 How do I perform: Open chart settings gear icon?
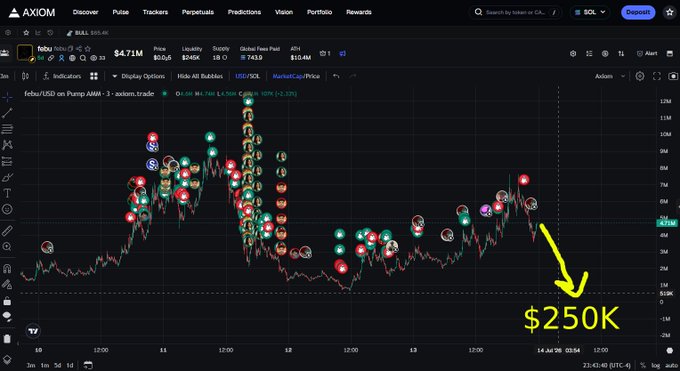coord(640,76)
